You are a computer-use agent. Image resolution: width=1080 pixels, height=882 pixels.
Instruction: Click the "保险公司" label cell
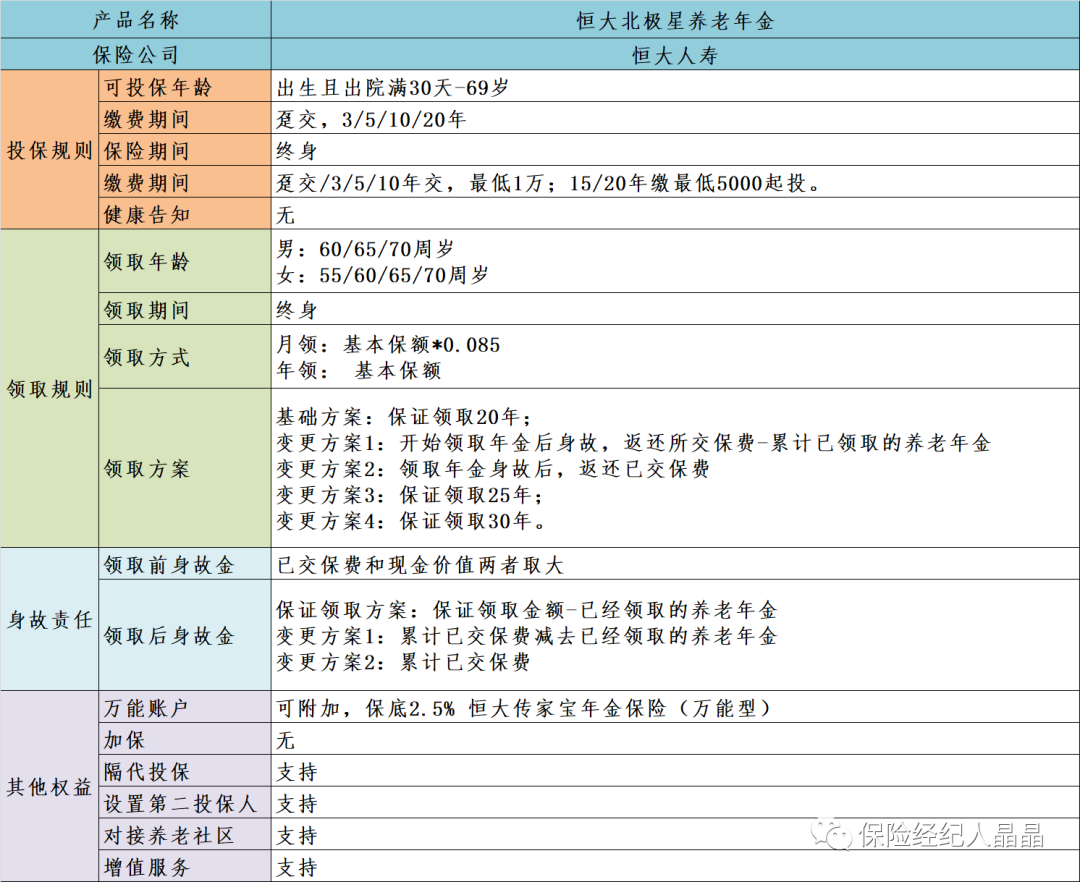[x=136, y=54]
